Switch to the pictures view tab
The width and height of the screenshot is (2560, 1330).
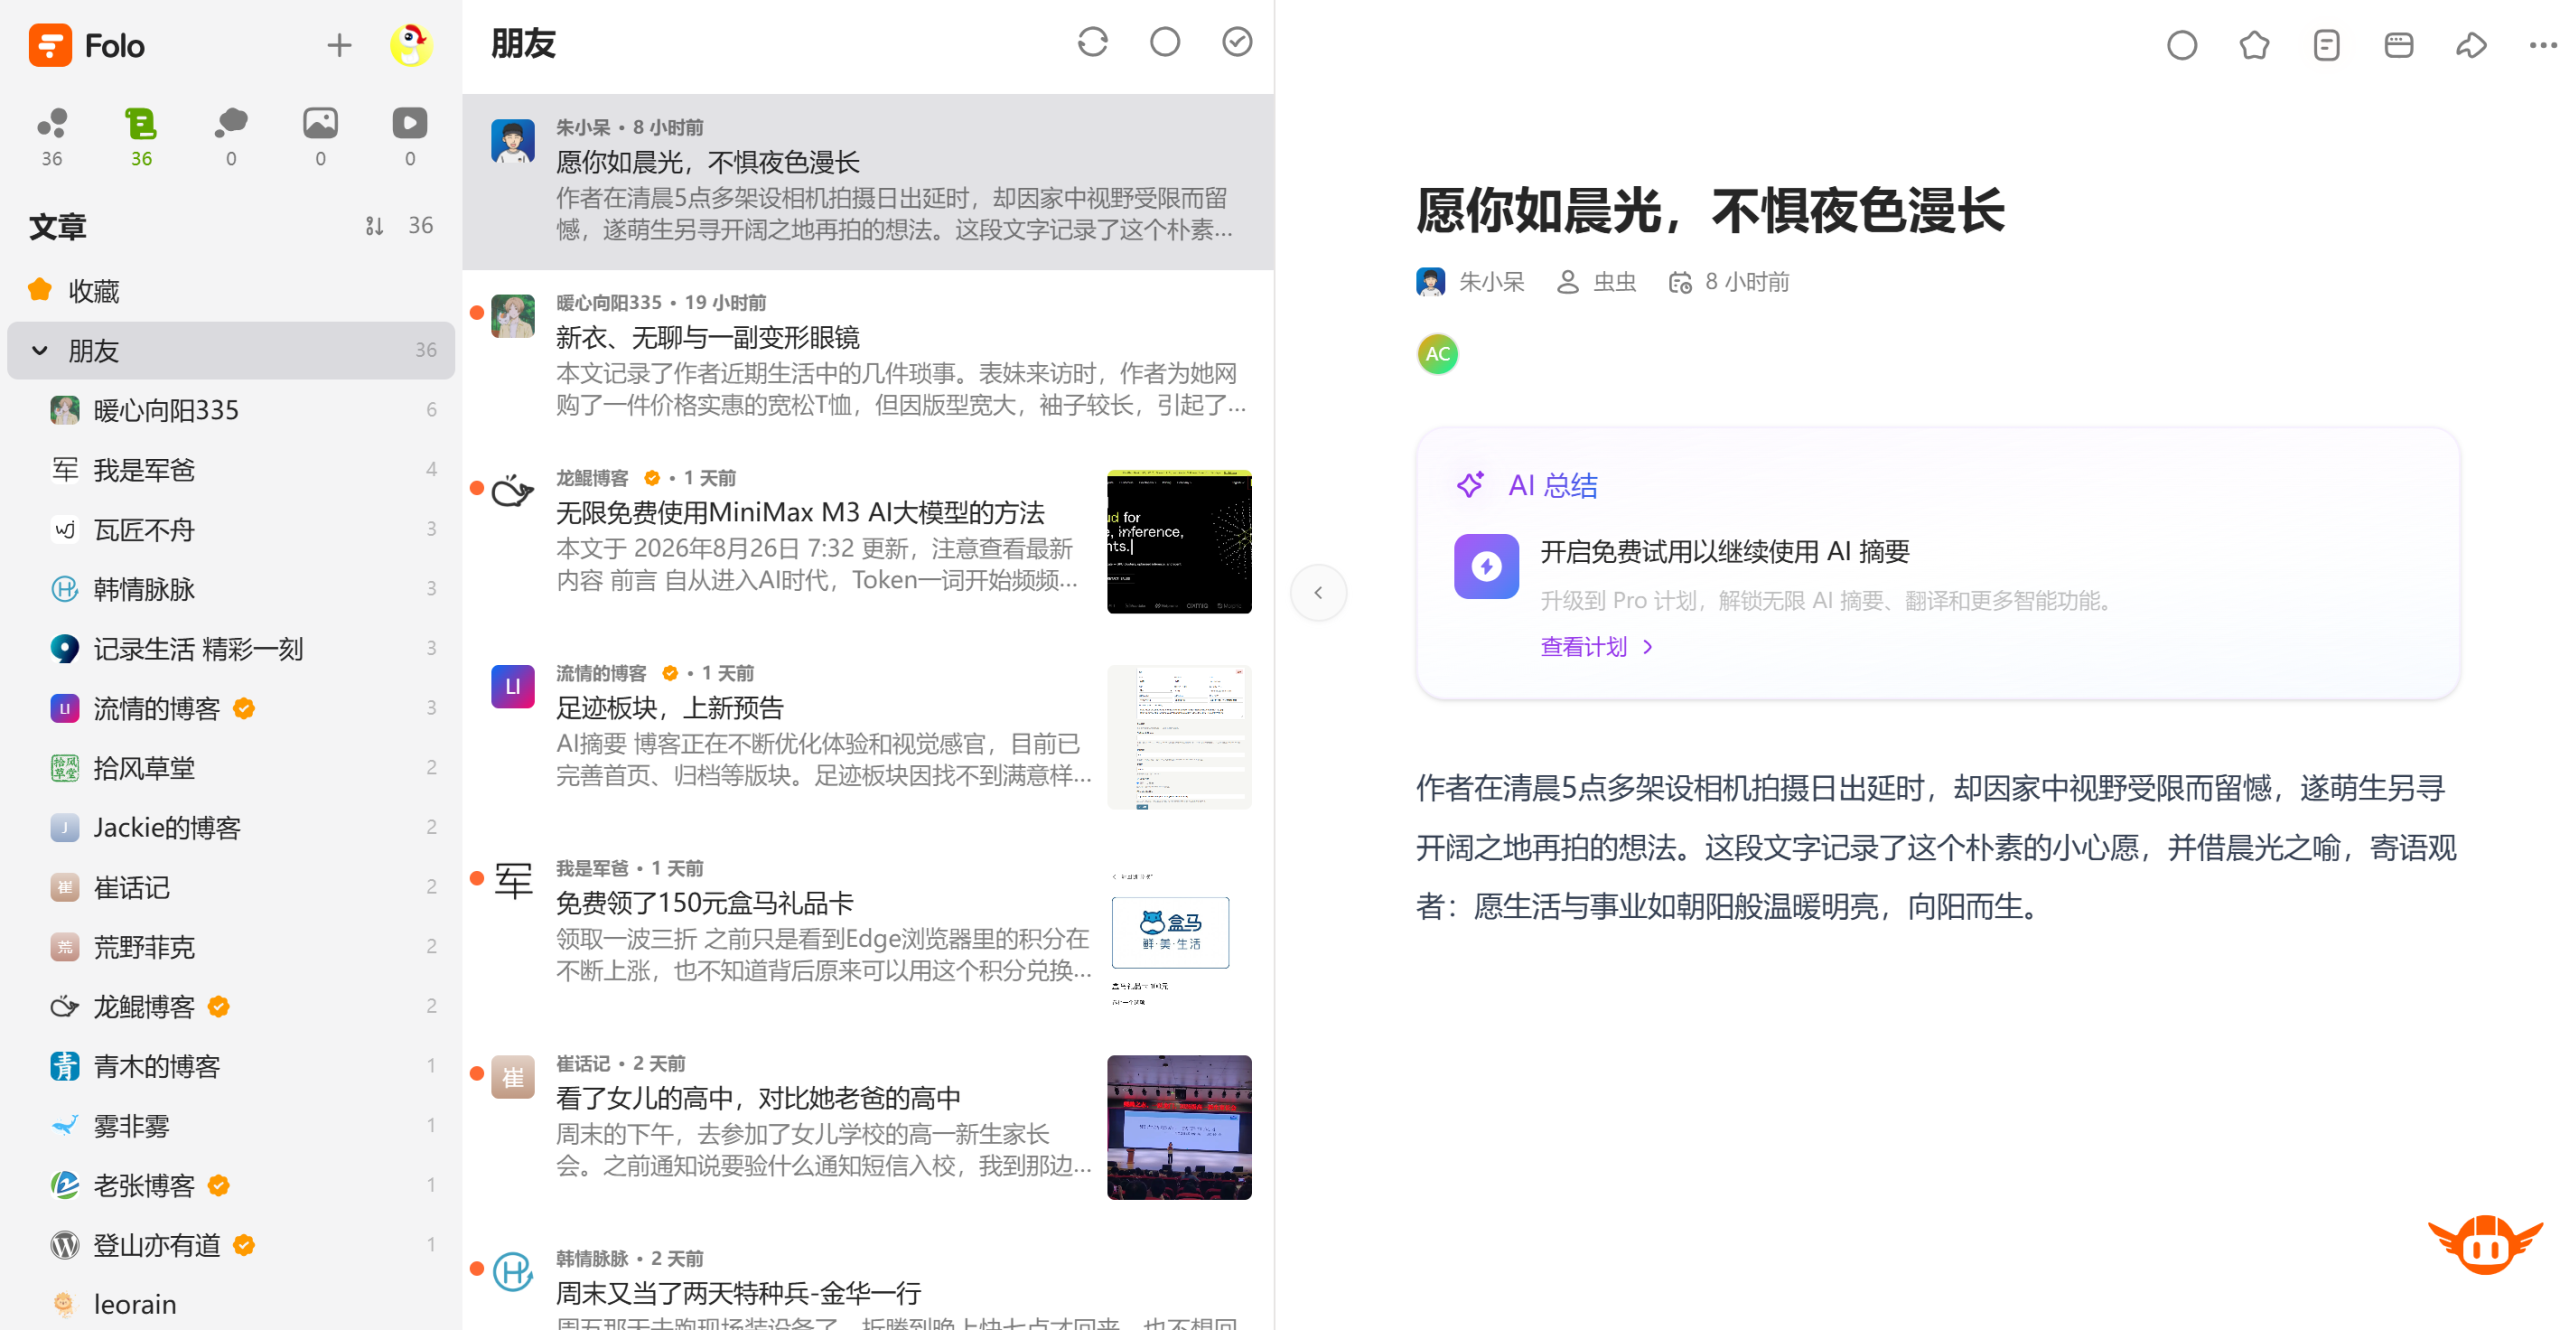pyautogui.click(x=320, y=136)
